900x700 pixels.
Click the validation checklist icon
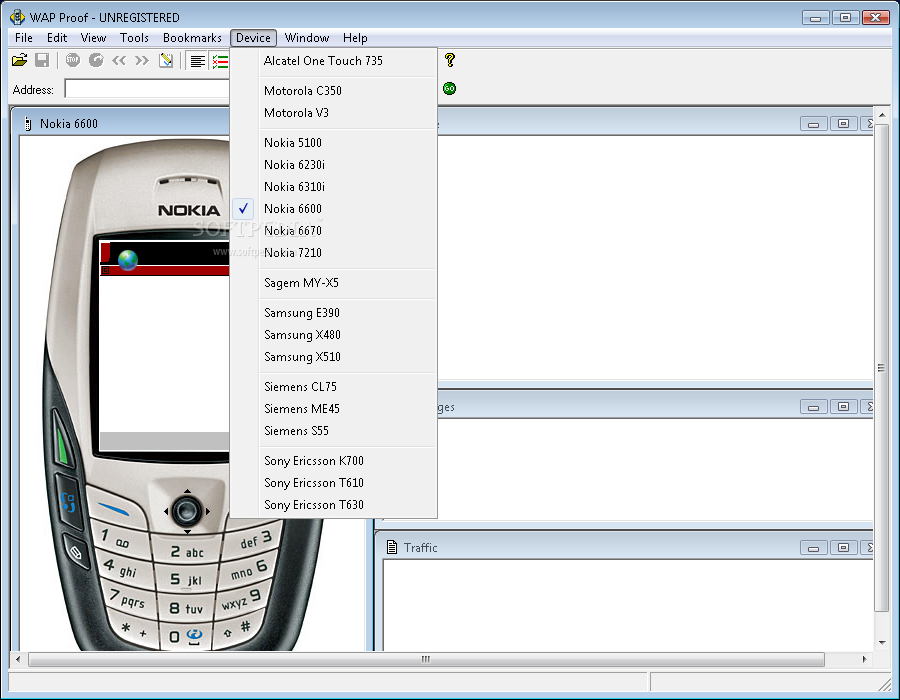tap(220, 61)
